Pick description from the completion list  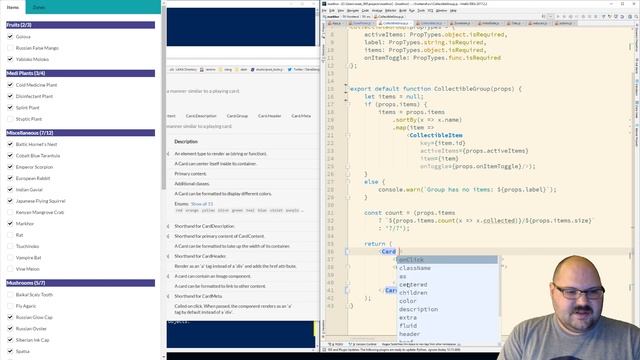447,309
